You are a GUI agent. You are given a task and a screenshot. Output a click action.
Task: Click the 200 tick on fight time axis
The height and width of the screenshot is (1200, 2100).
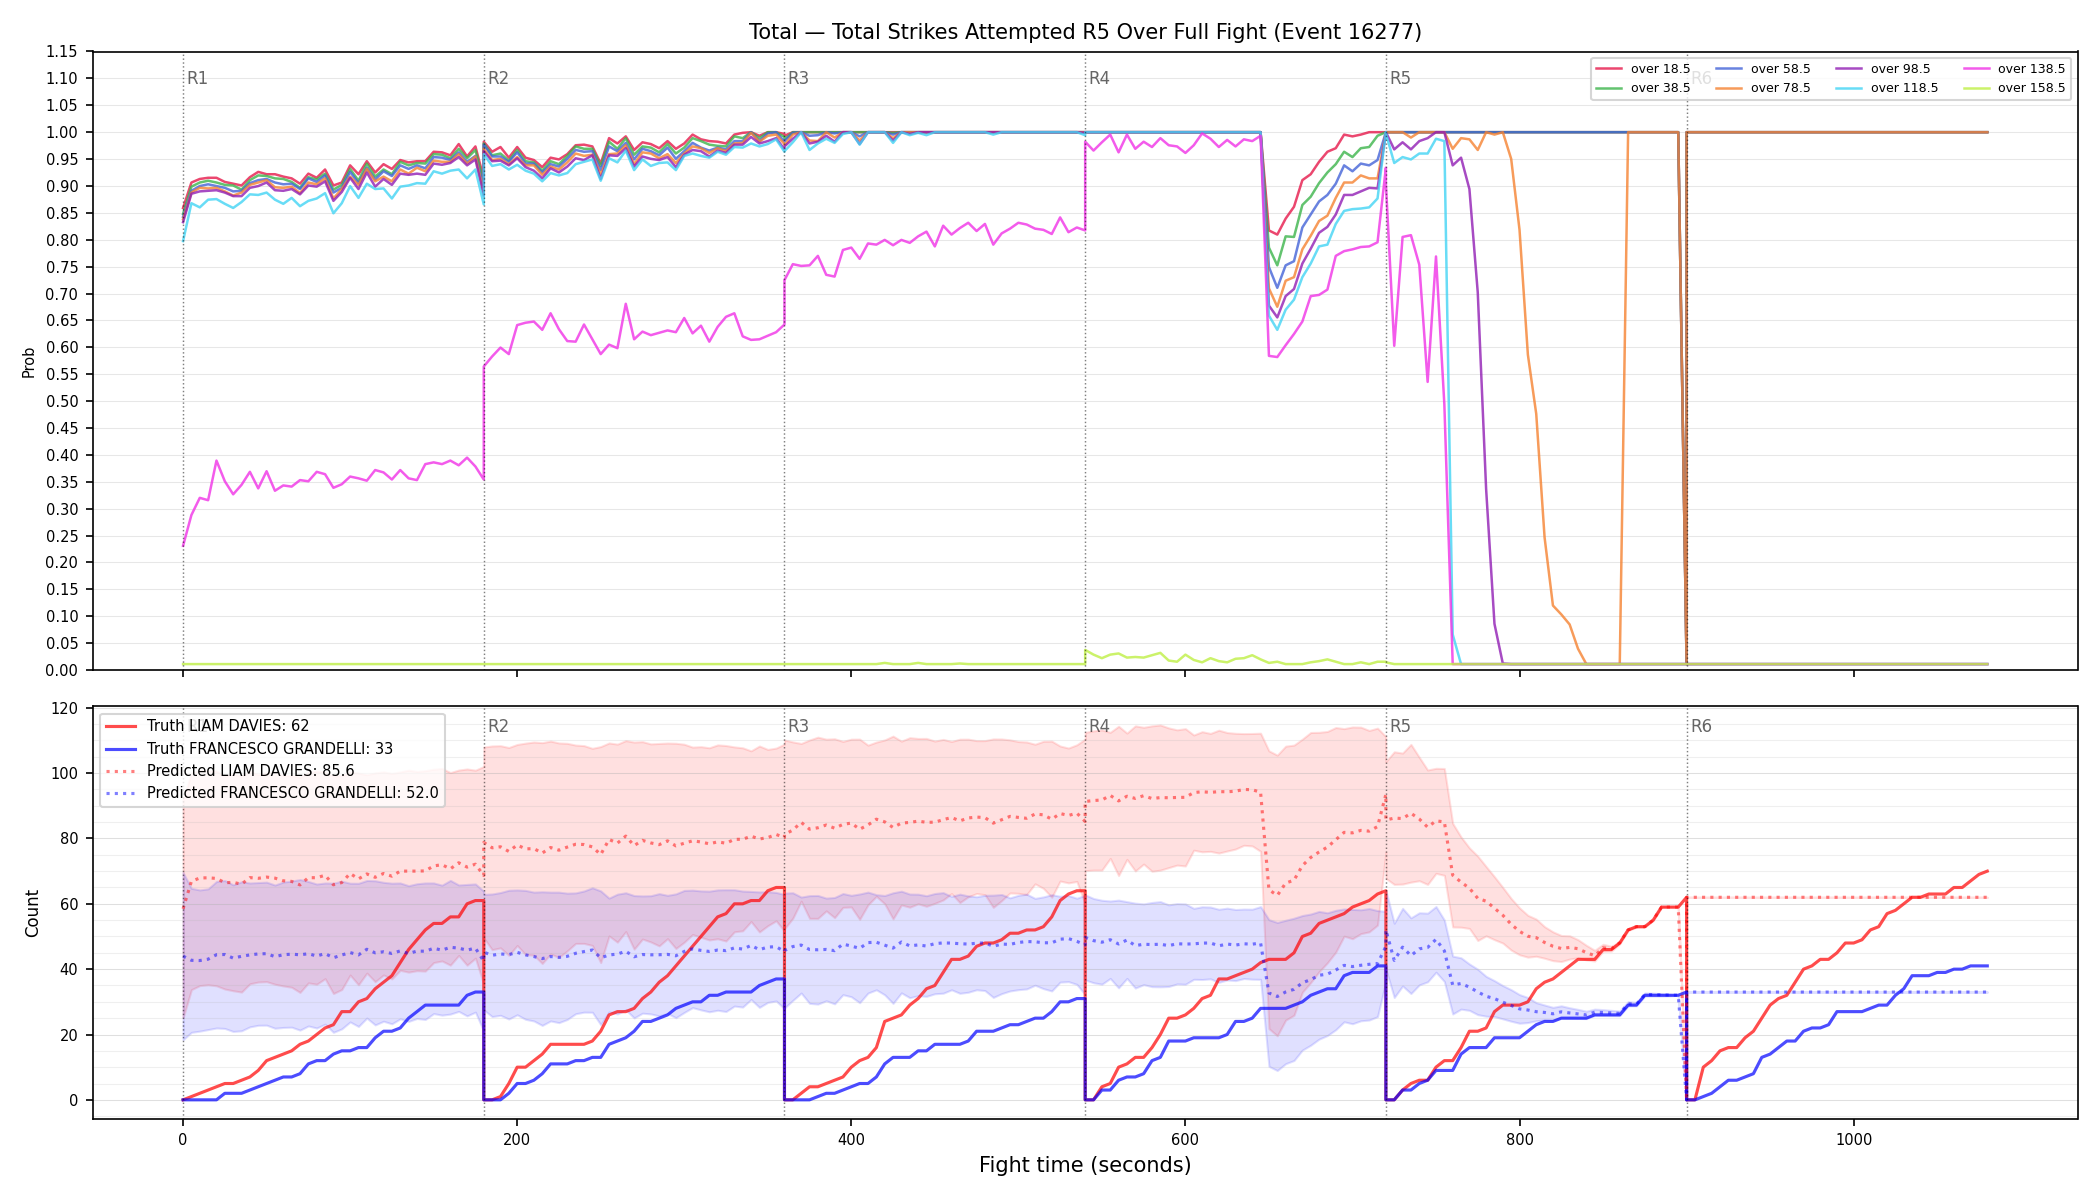point(517,1139)
